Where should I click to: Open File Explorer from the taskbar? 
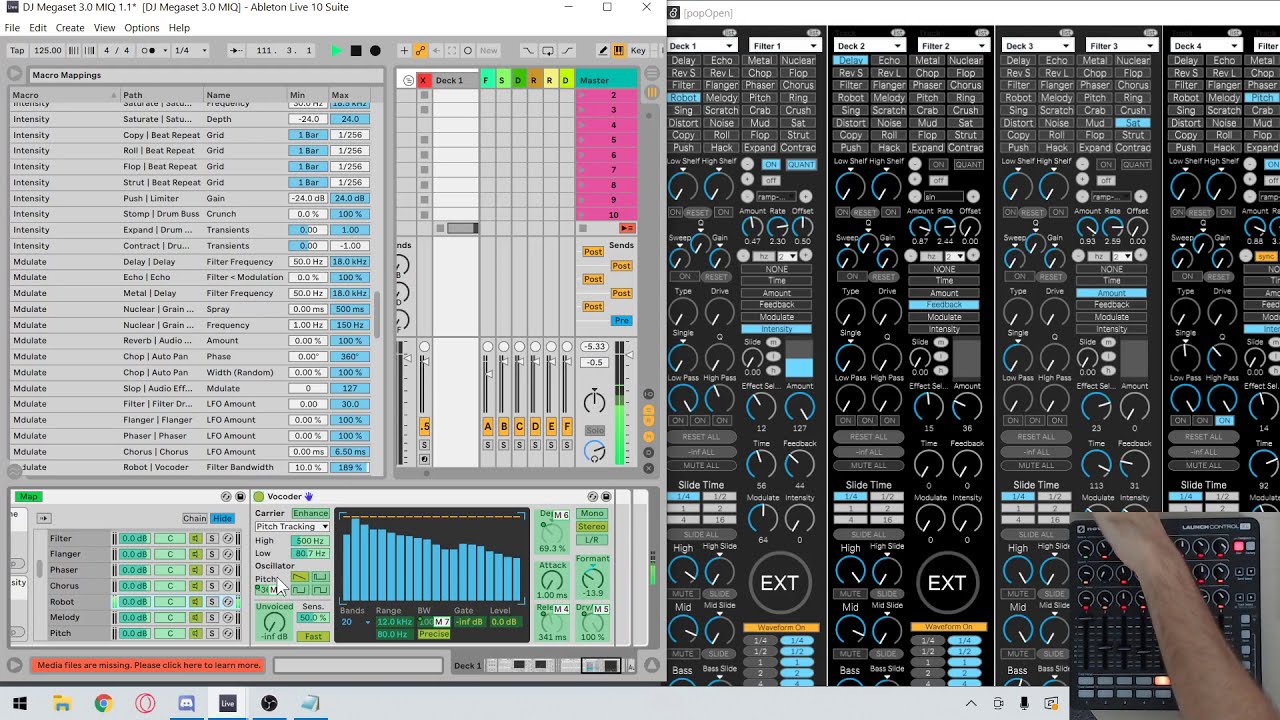[x=61, y=703]
